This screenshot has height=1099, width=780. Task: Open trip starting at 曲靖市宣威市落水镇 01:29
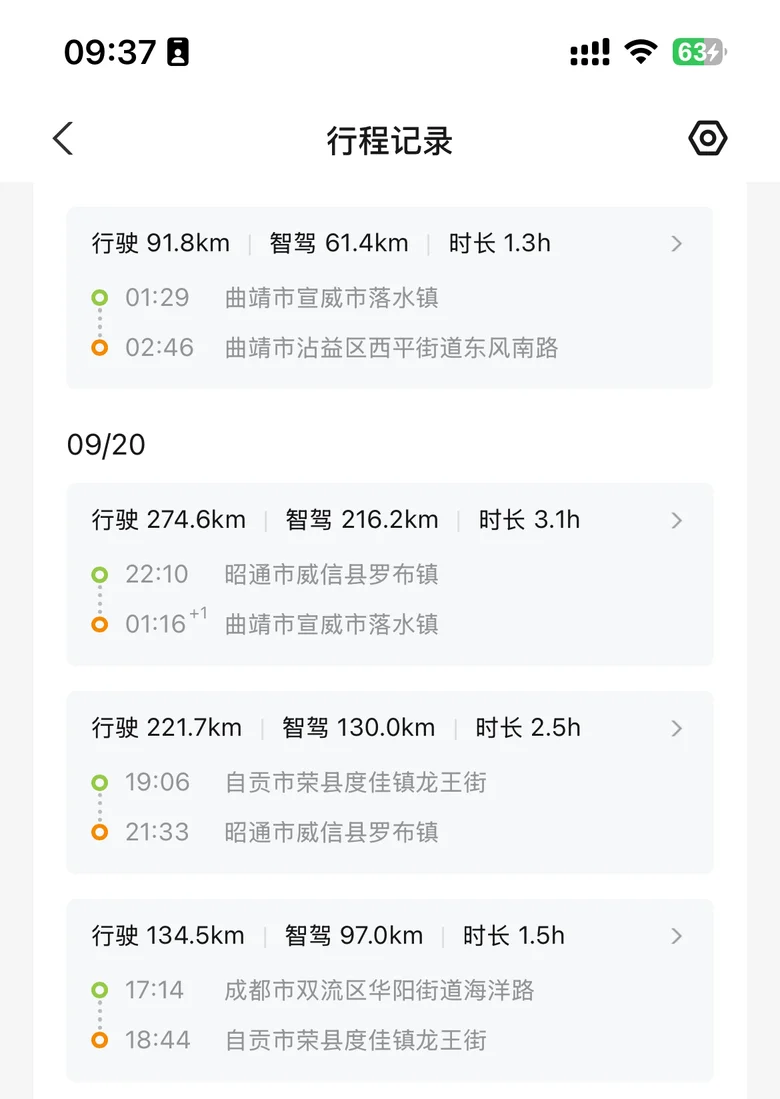390,298
